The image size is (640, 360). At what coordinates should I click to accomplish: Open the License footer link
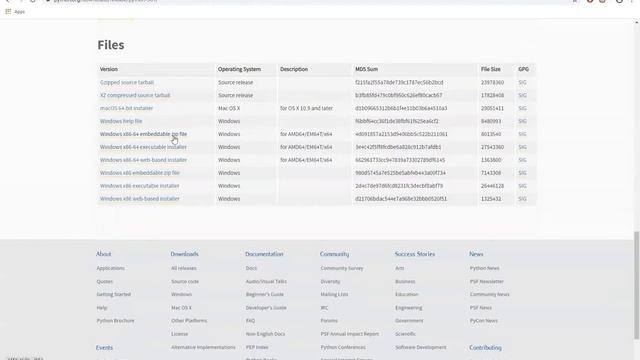180,334
